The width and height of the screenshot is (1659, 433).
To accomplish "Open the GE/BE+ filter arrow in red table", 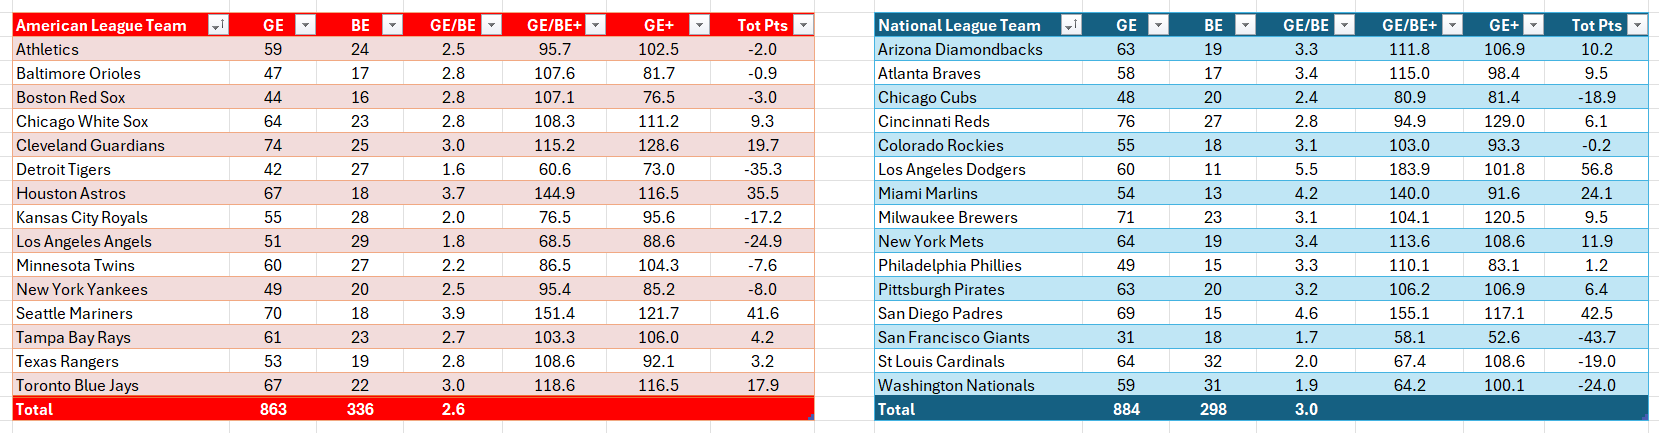I will pyautogui.click(x=595, y=25).
